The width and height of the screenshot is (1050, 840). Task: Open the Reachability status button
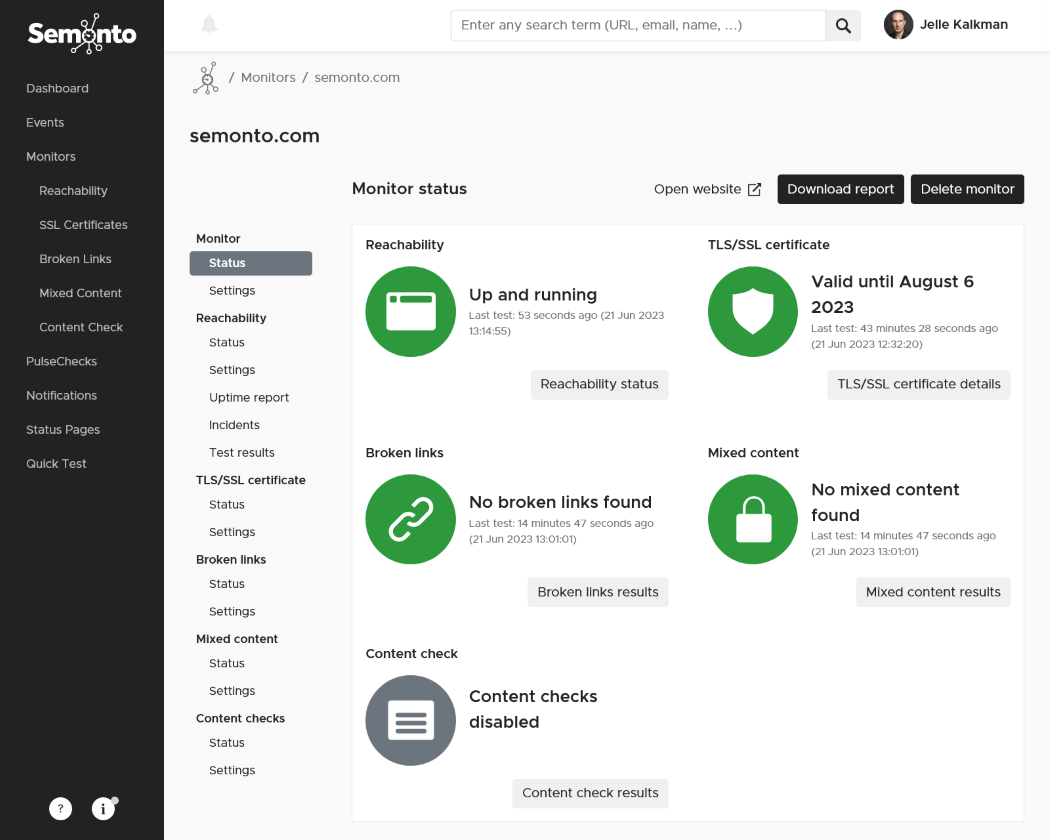[599, 384]
